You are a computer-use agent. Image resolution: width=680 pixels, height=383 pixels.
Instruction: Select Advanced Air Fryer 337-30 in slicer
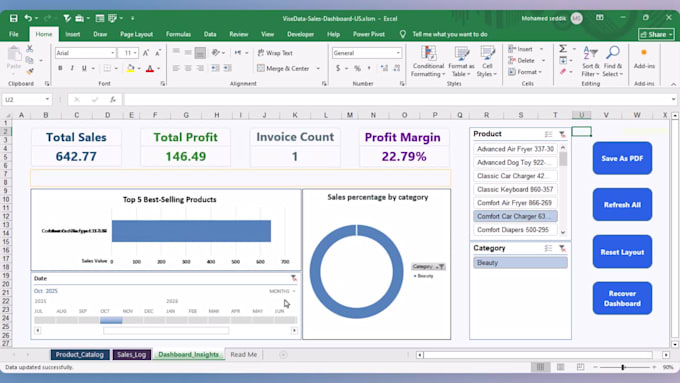pos(515,149)
